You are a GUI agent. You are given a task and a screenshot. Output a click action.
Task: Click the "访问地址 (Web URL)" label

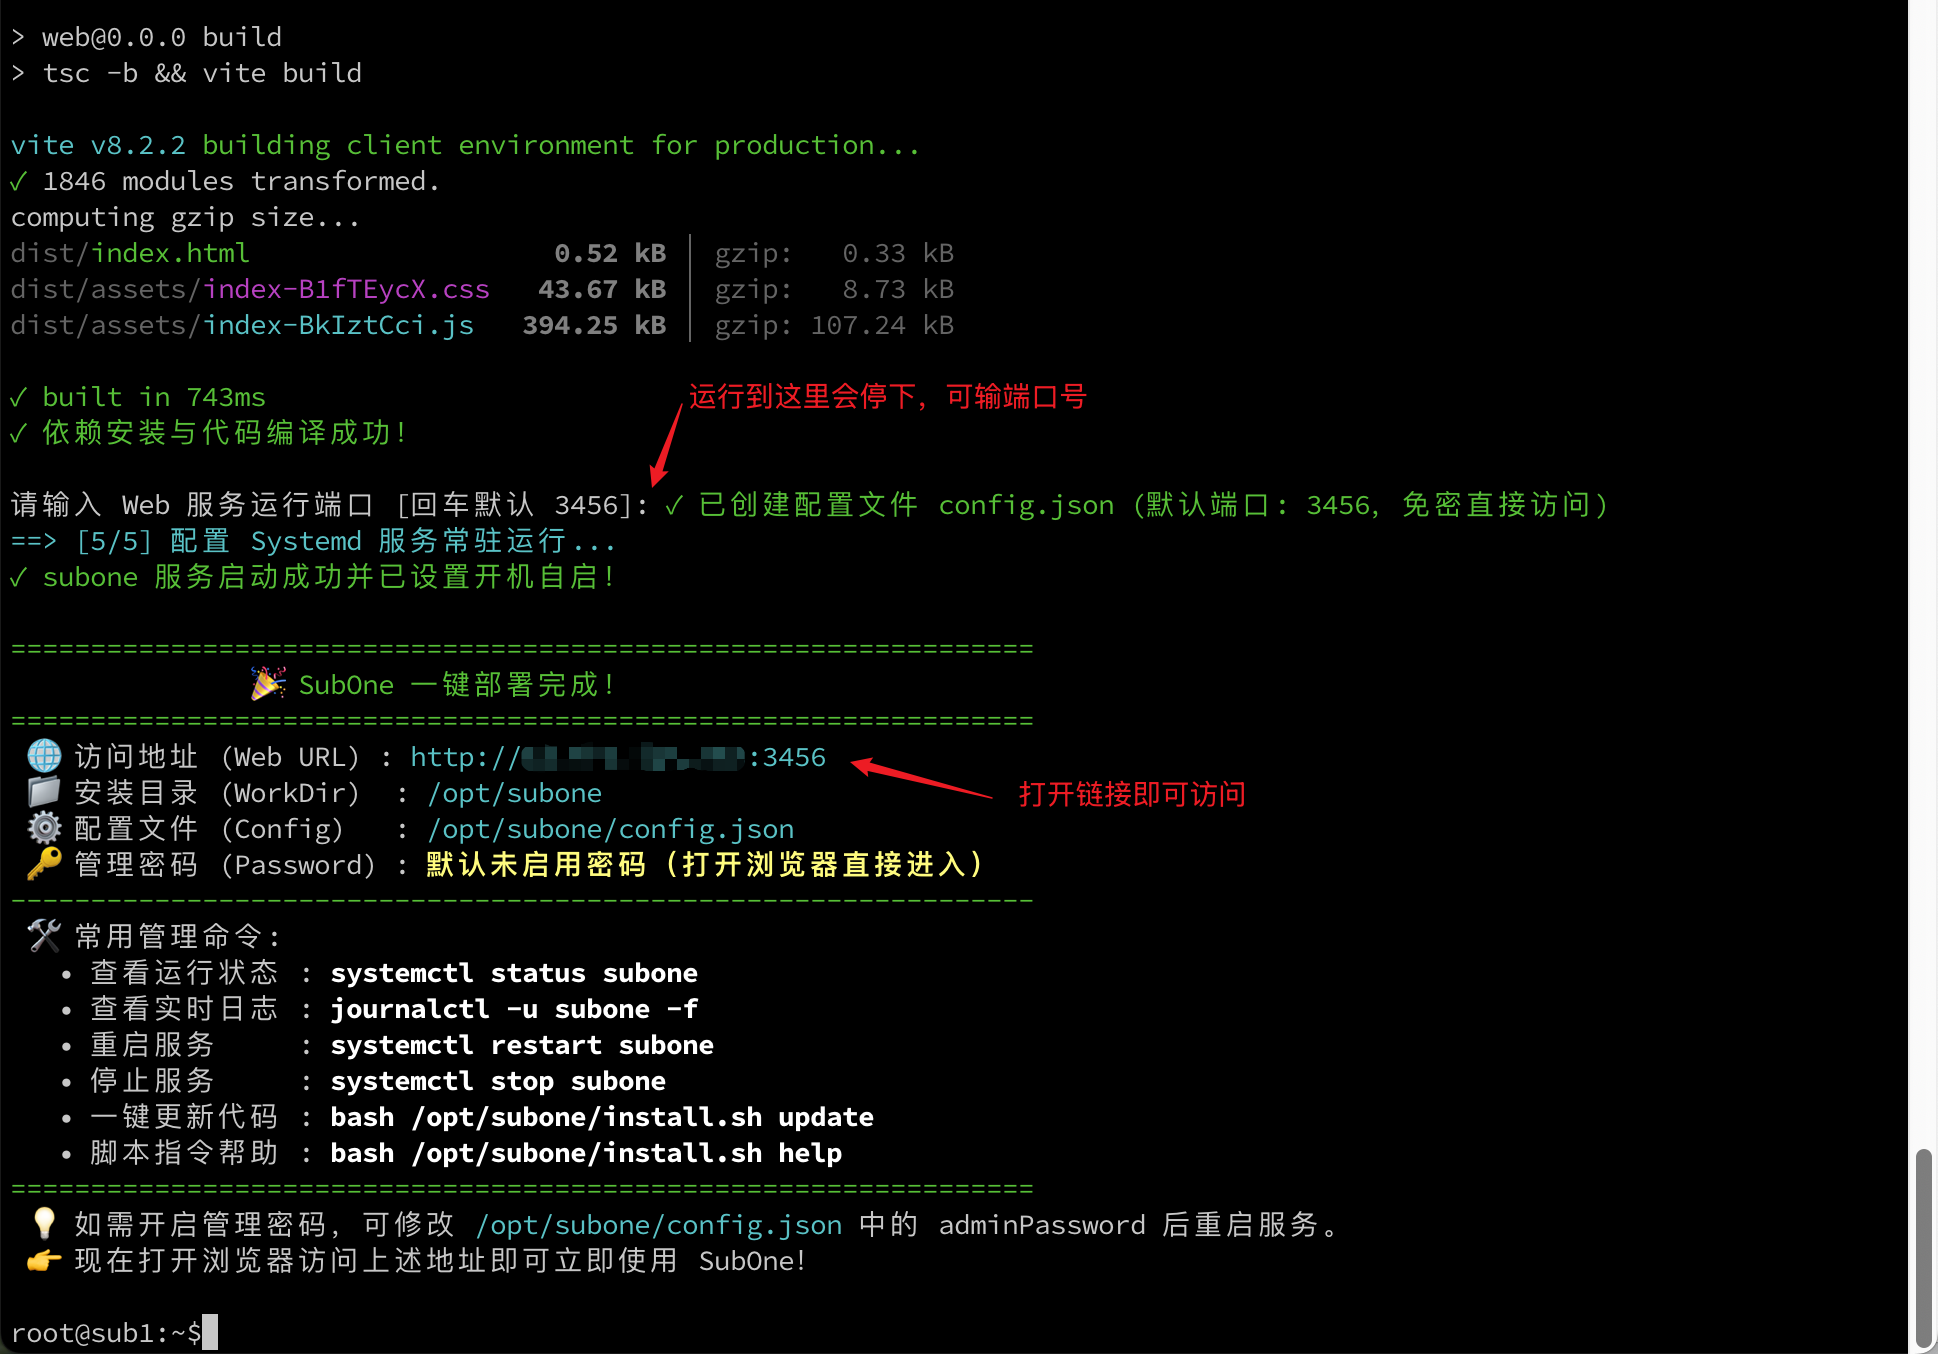[x=217, y=757]
